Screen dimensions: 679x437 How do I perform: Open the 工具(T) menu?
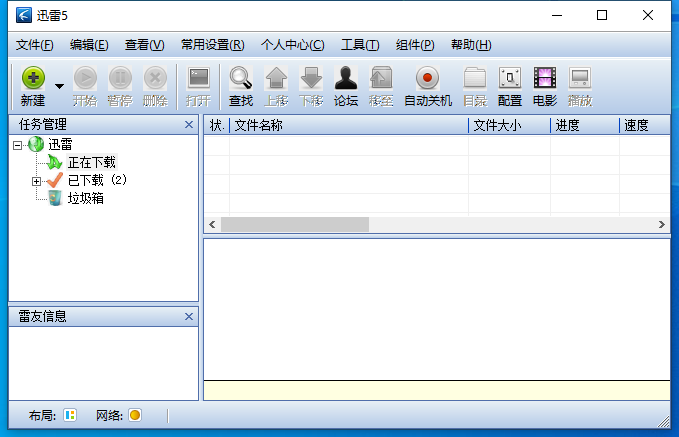pyautogui.click(x=360, y=45)
